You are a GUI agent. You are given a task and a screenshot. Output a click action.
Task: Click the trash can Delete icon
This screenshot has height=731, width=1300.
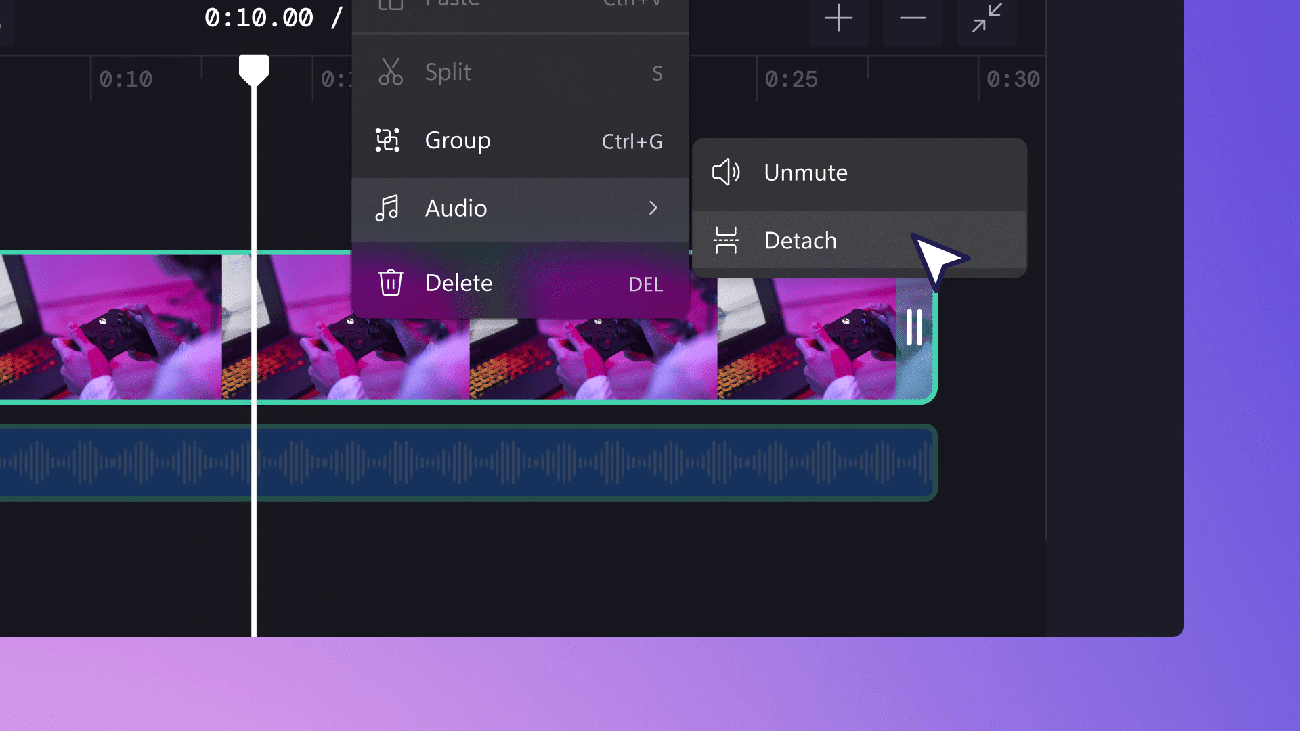point(390,283)
